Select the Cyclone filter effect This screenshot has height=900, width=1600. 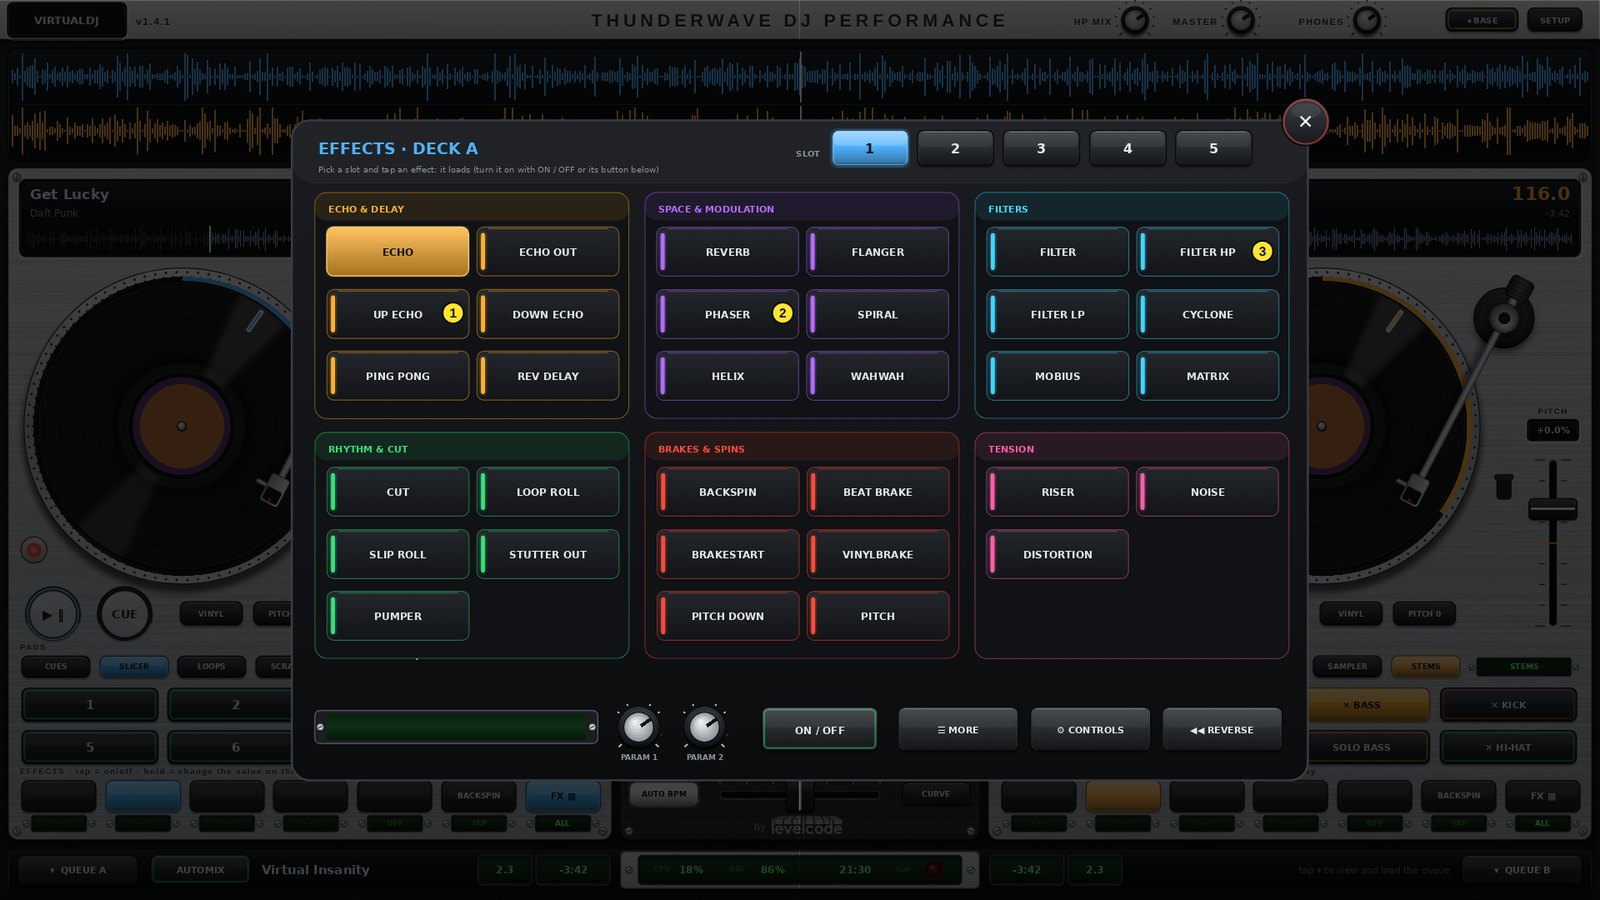[x=1208, y=314]
